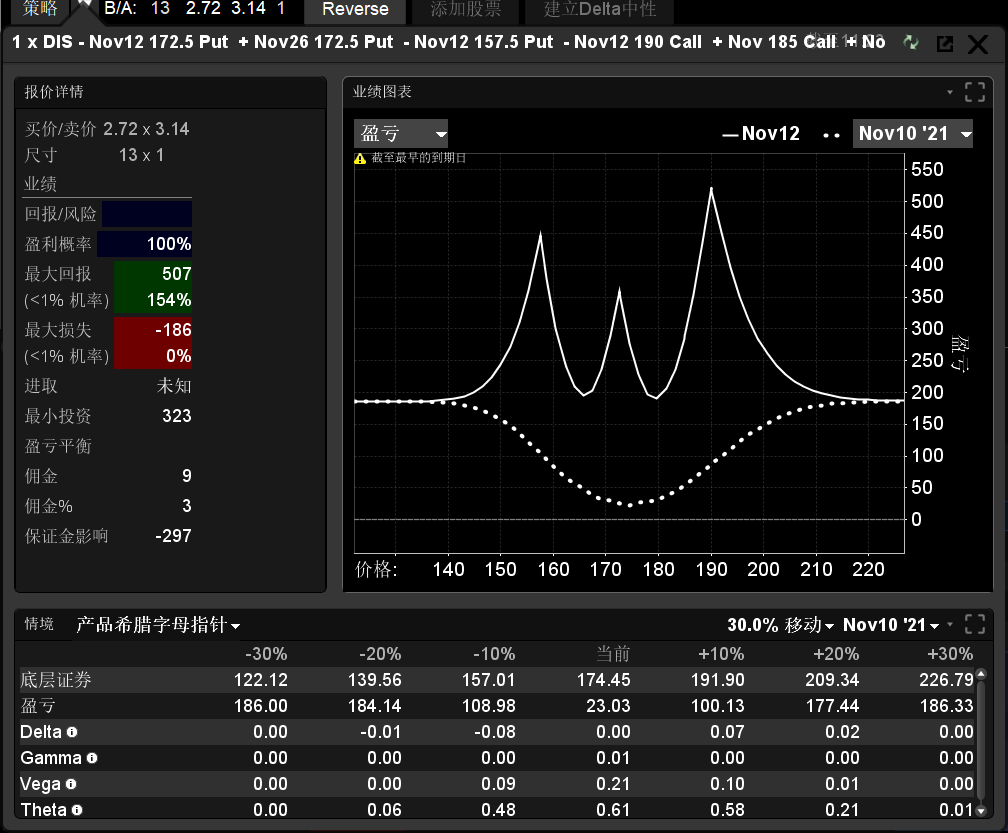
Task: Click the info icon next to Vega
Action: pos(71,784)
